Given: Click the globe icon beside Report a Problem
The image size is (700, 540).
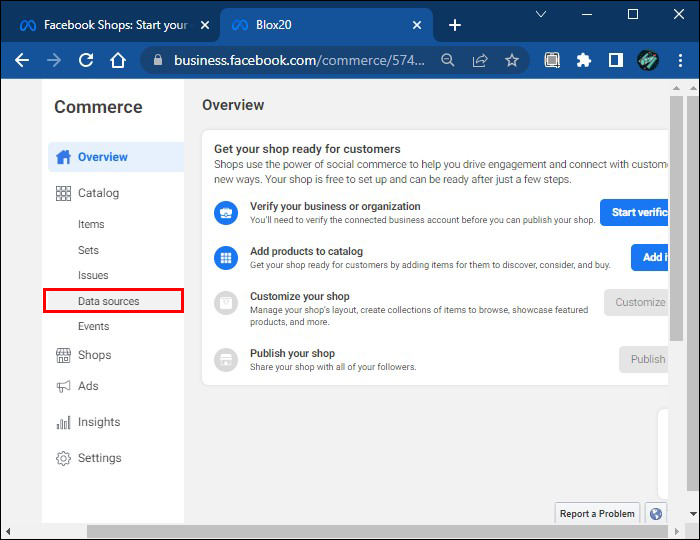Looking at the screenshot, I should click(x=656, y=514).
